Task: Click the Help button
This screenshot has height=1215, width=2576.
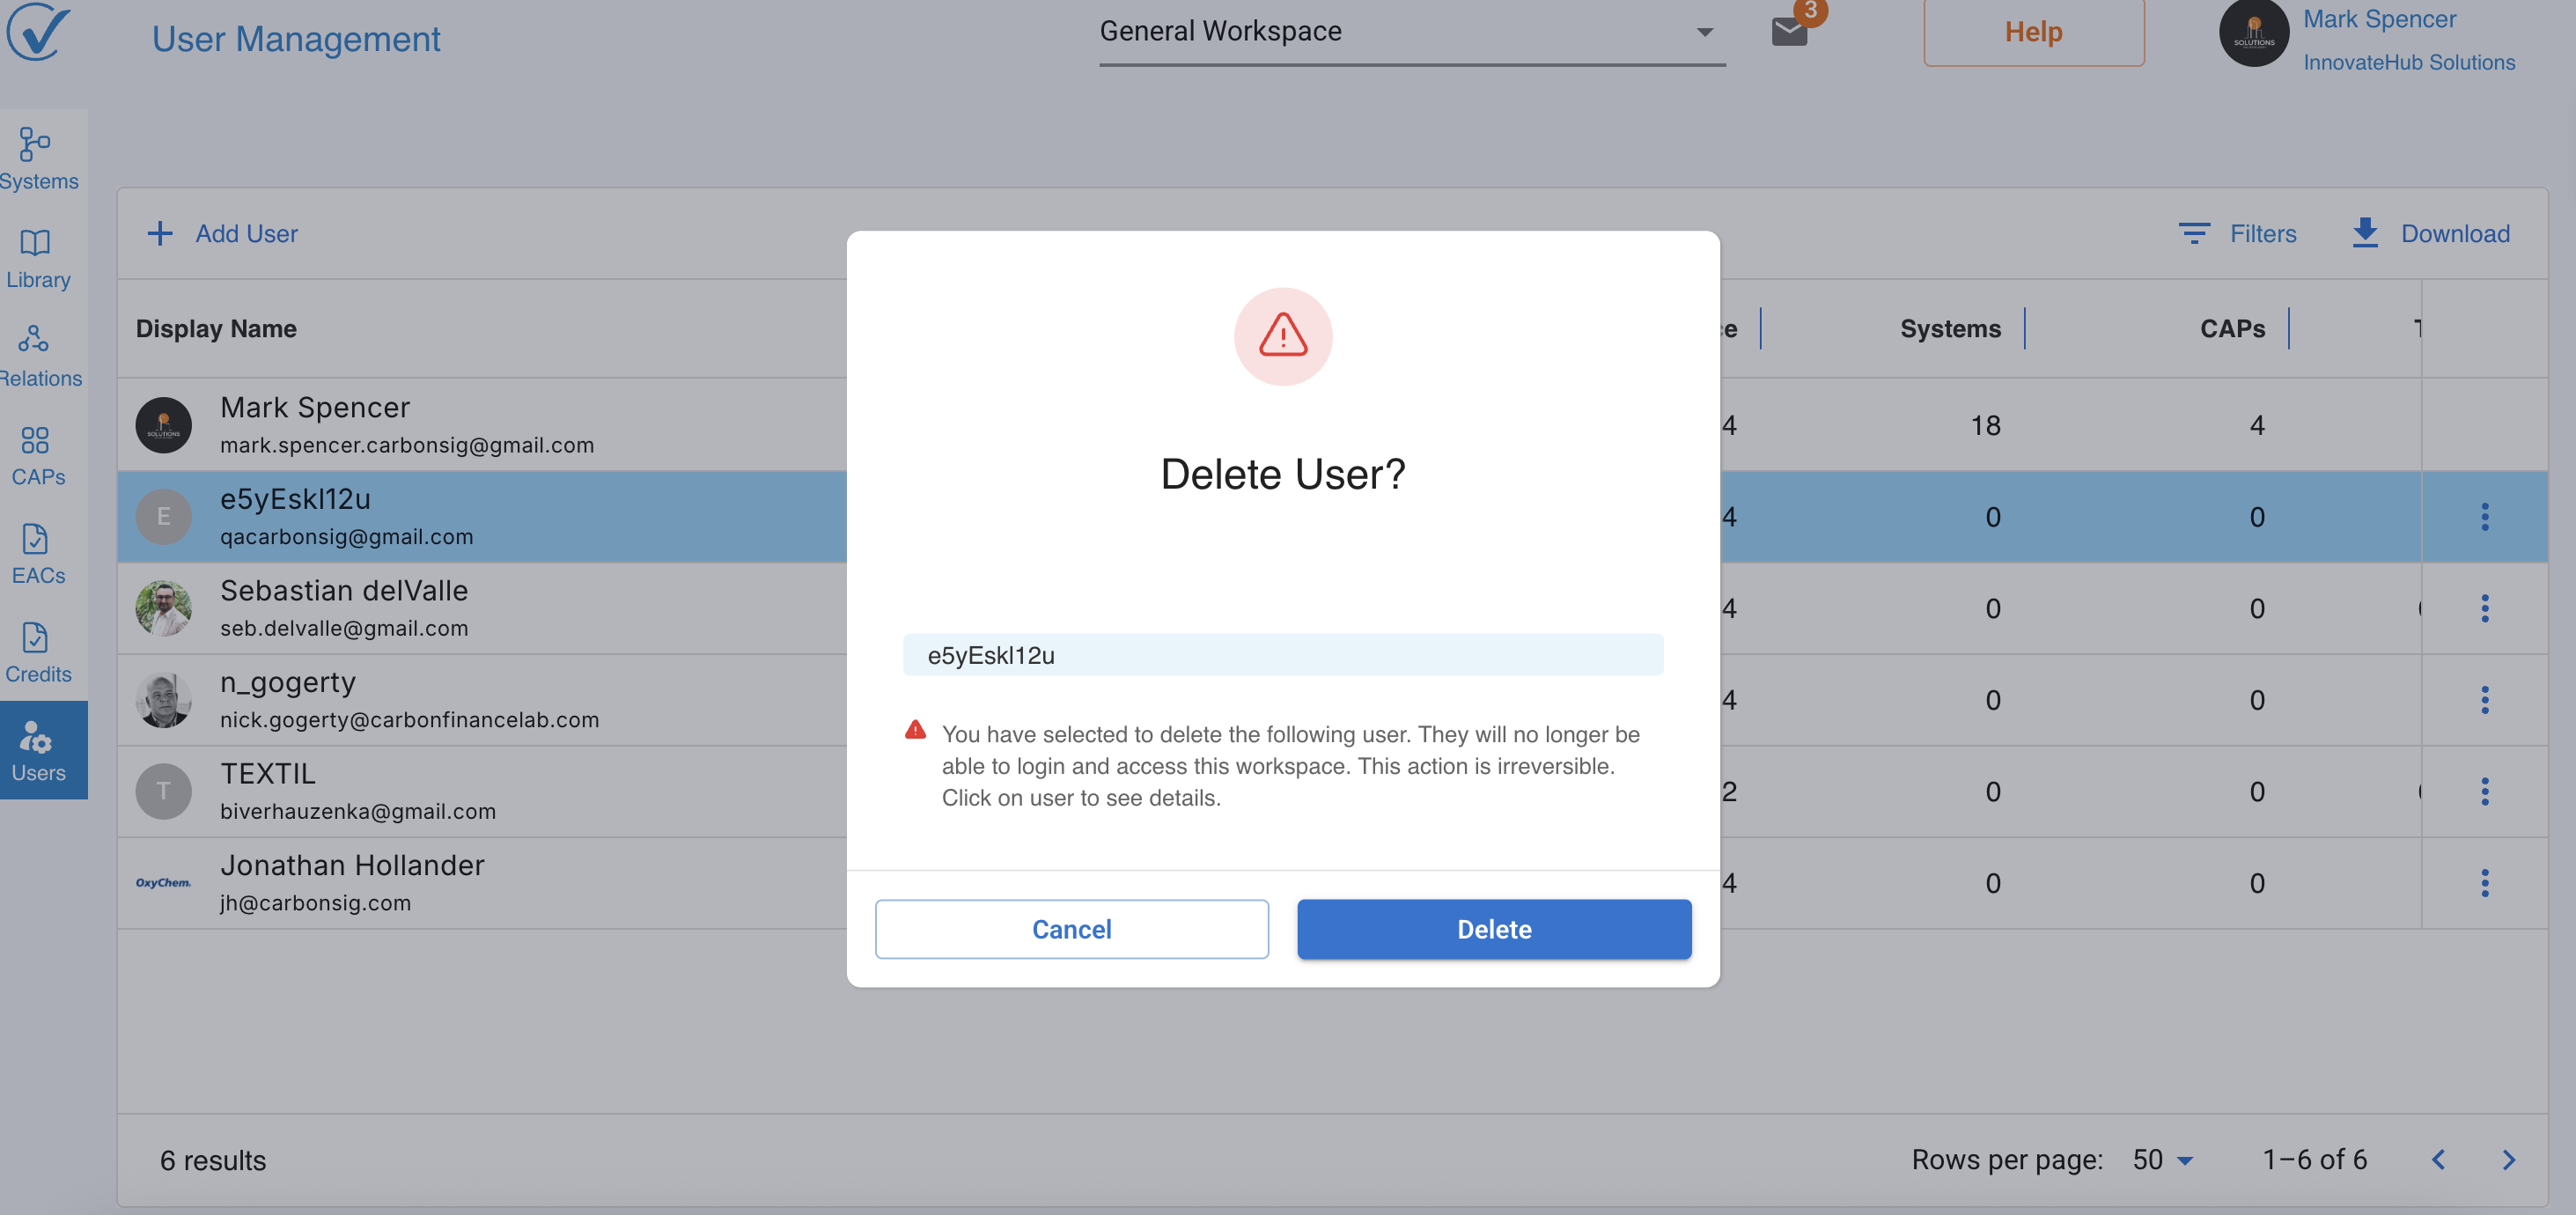Action: [2033, 32]
